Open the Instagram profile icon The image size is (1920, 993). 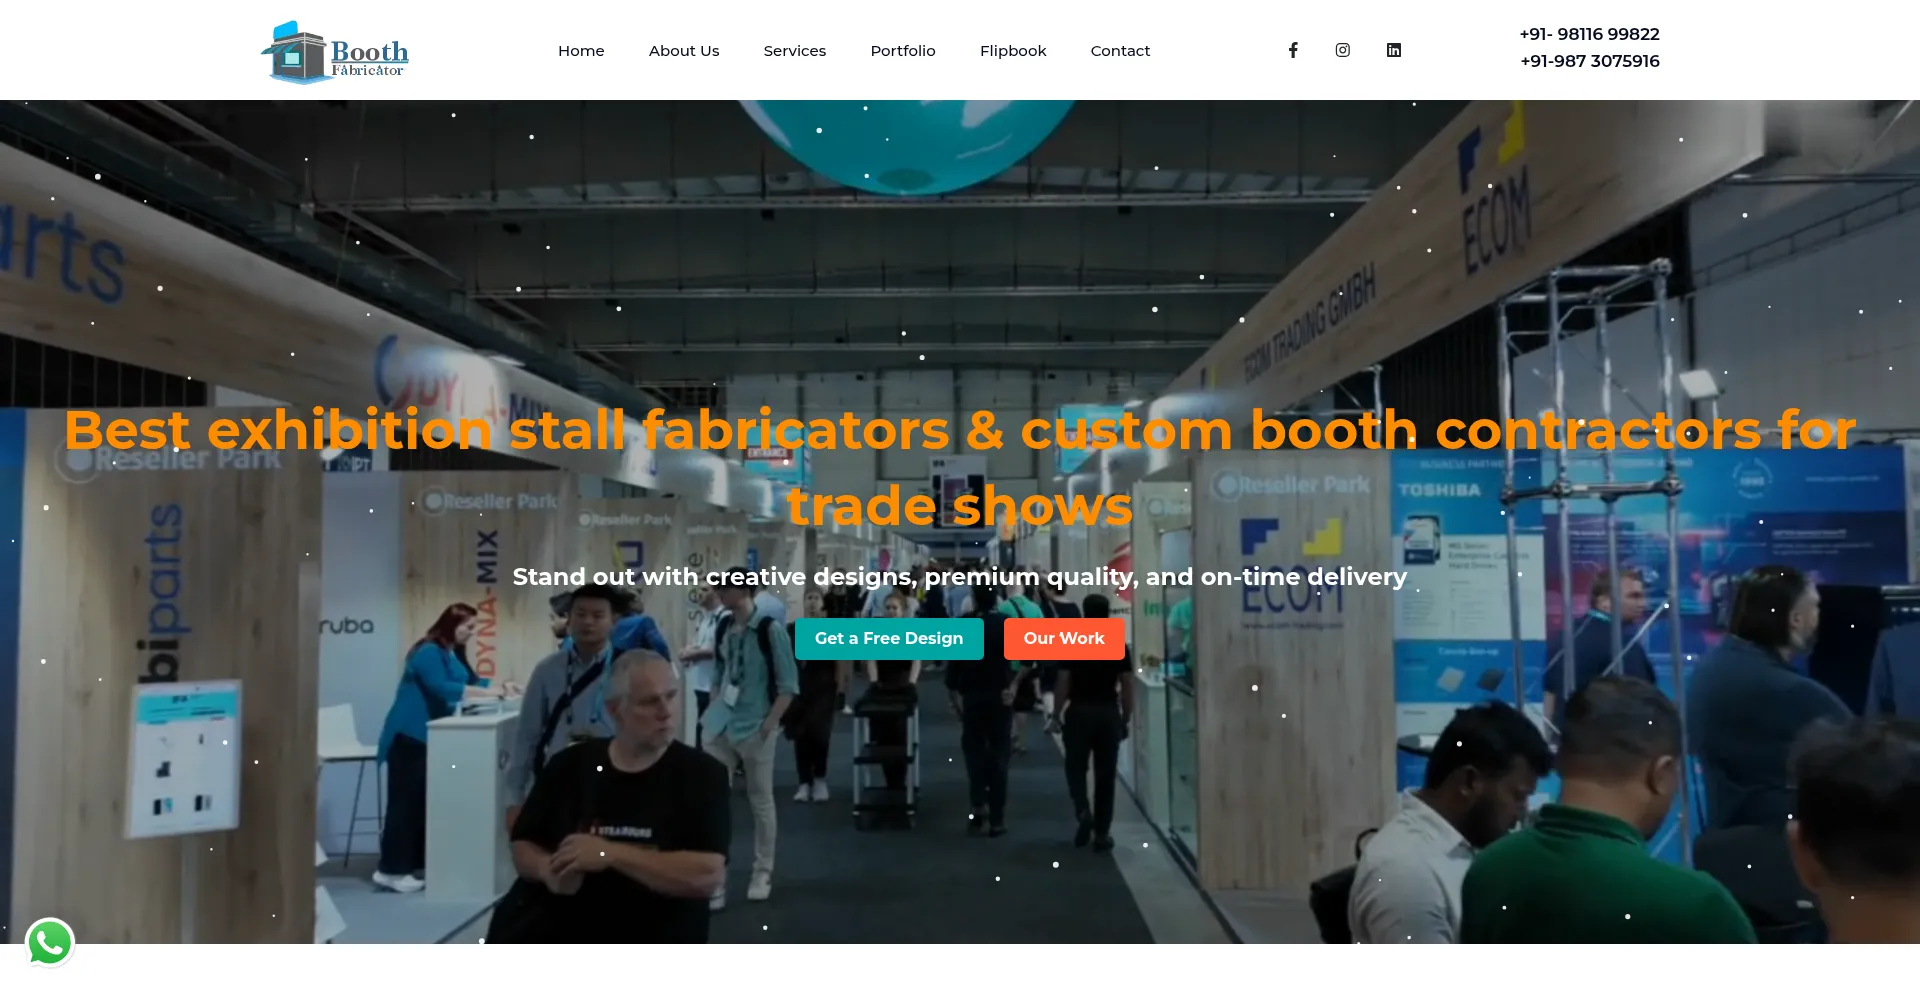tap(1343, 50)
